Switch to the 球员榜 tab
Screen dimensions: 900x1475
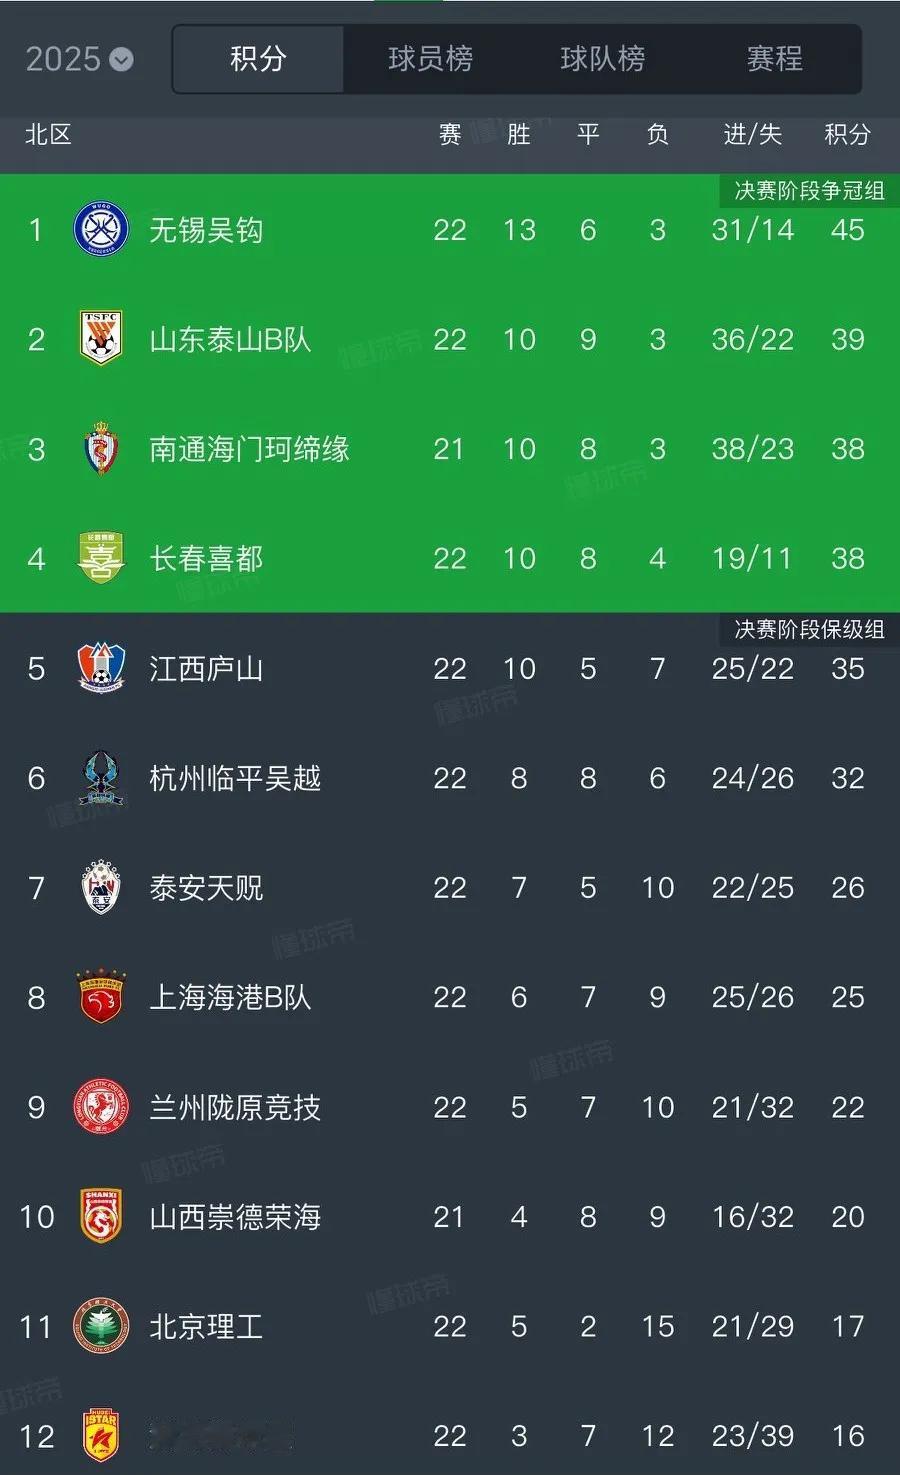tap(430, 59)
